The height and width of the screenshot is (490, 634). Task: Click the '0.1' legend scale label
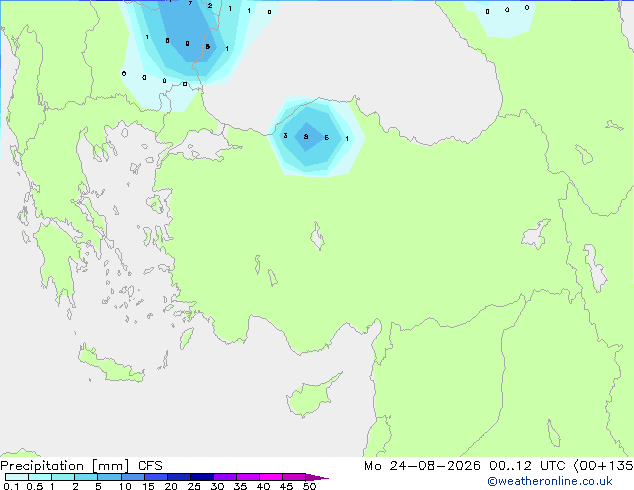11,486
